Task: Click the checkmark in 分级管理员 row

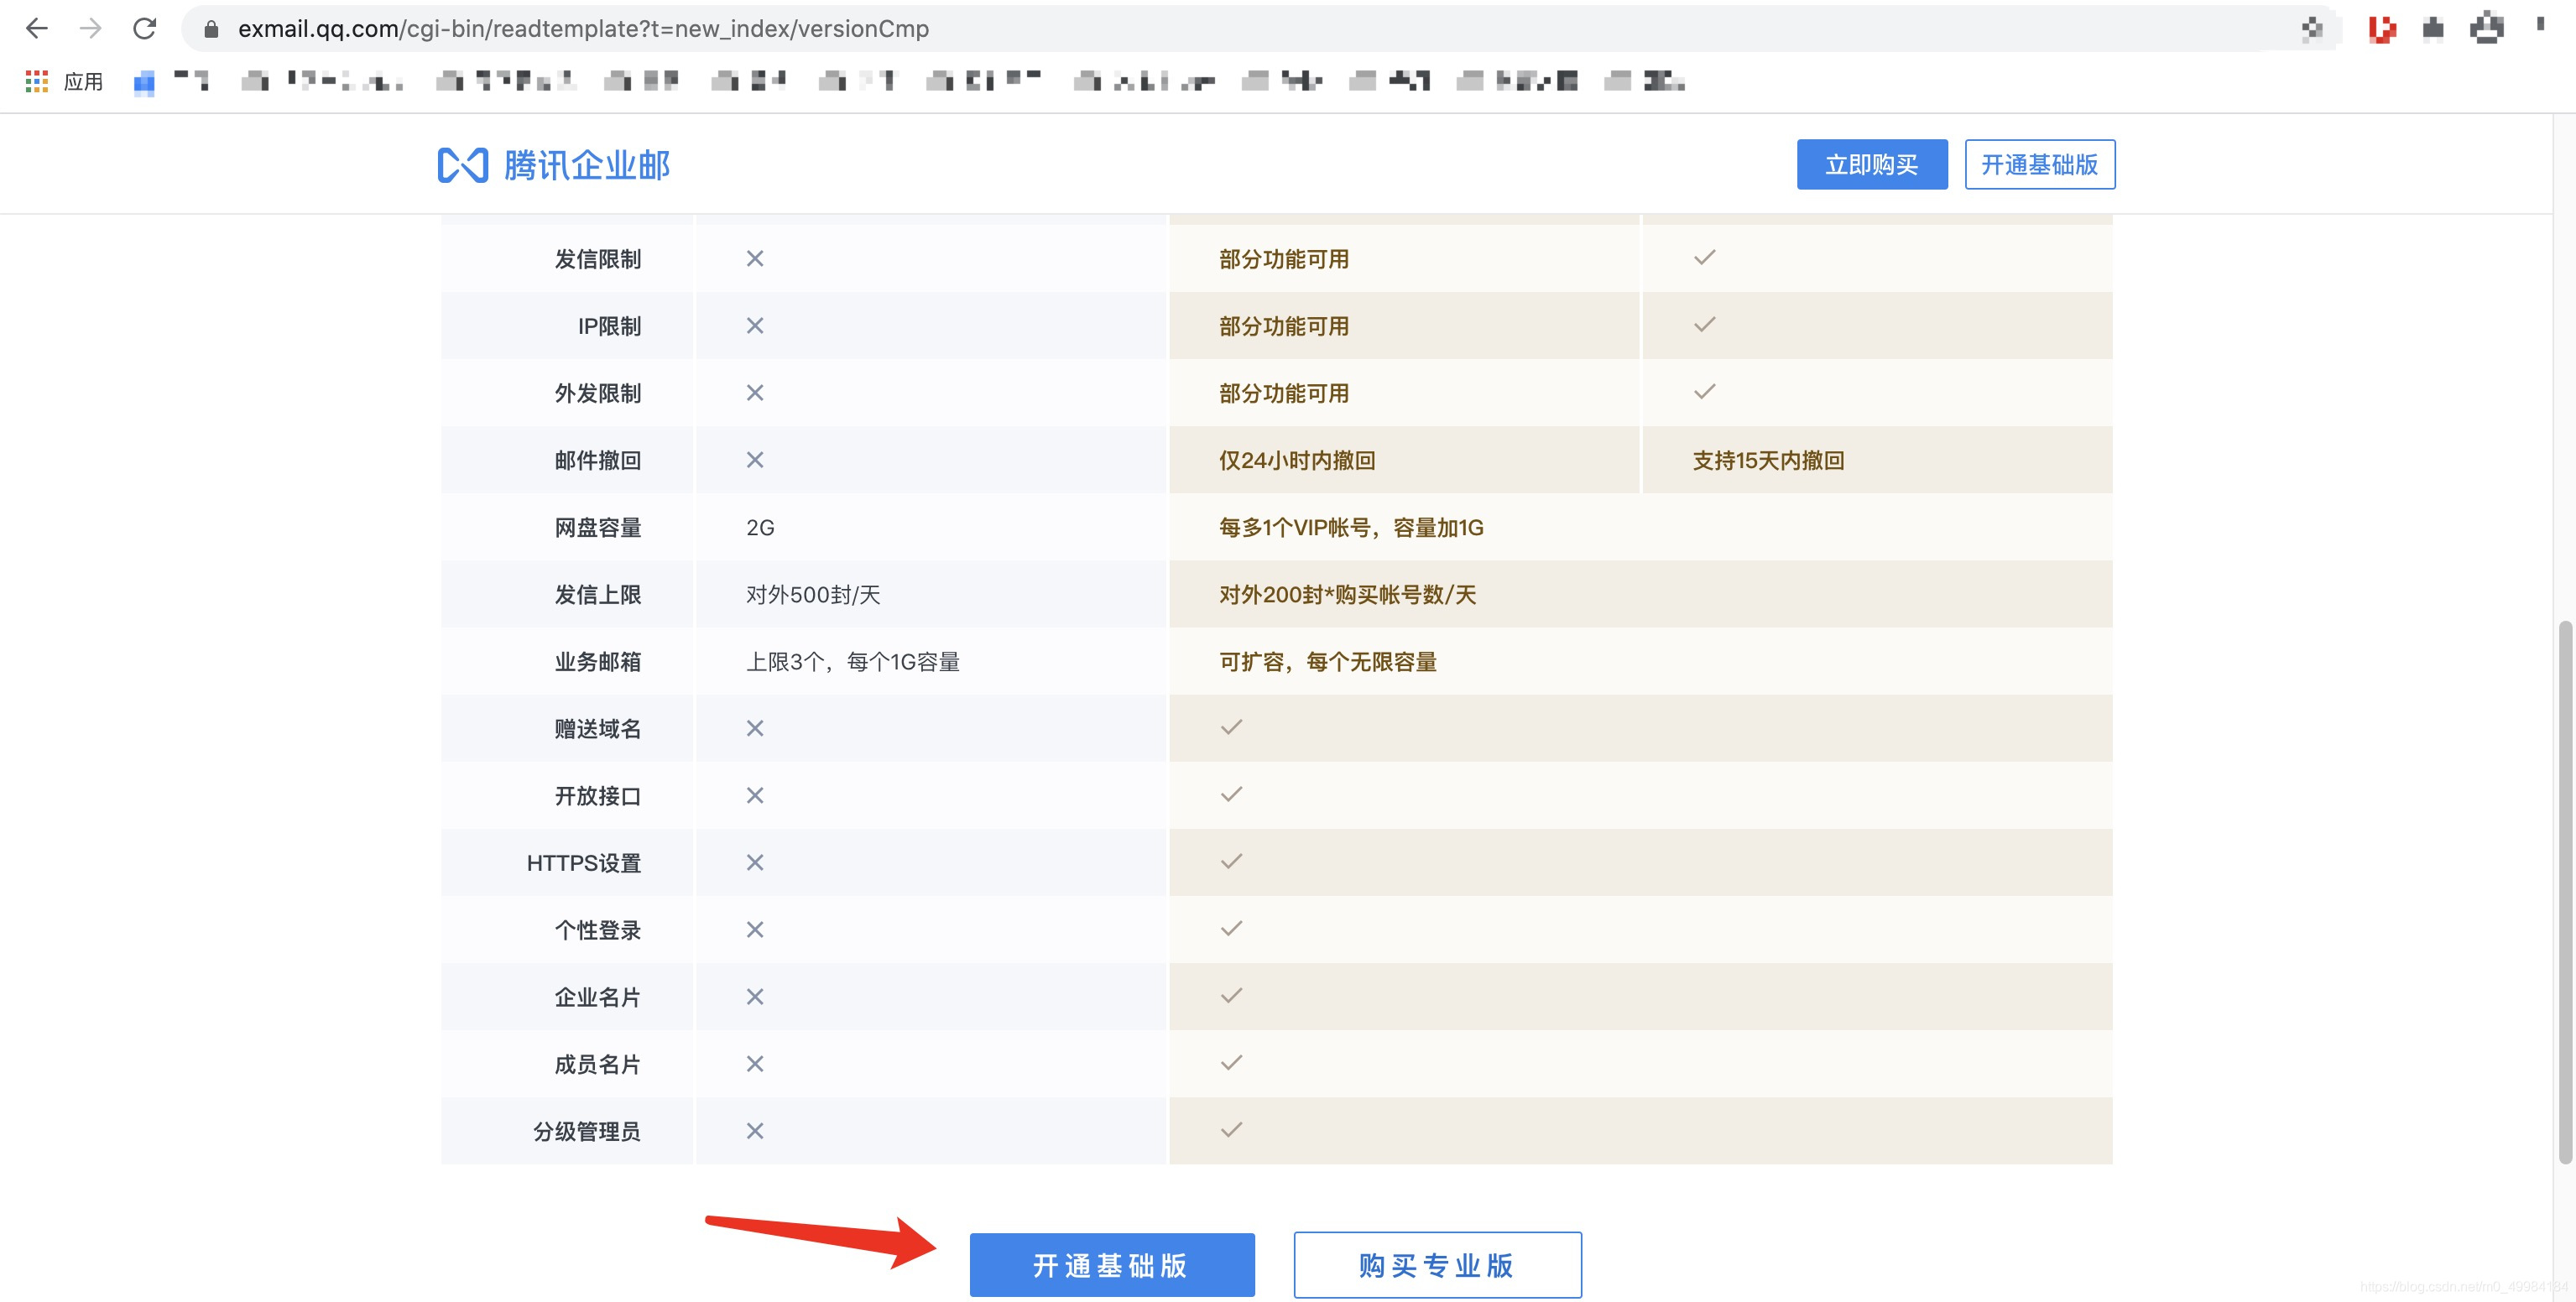Action: coord(1231,1130)
